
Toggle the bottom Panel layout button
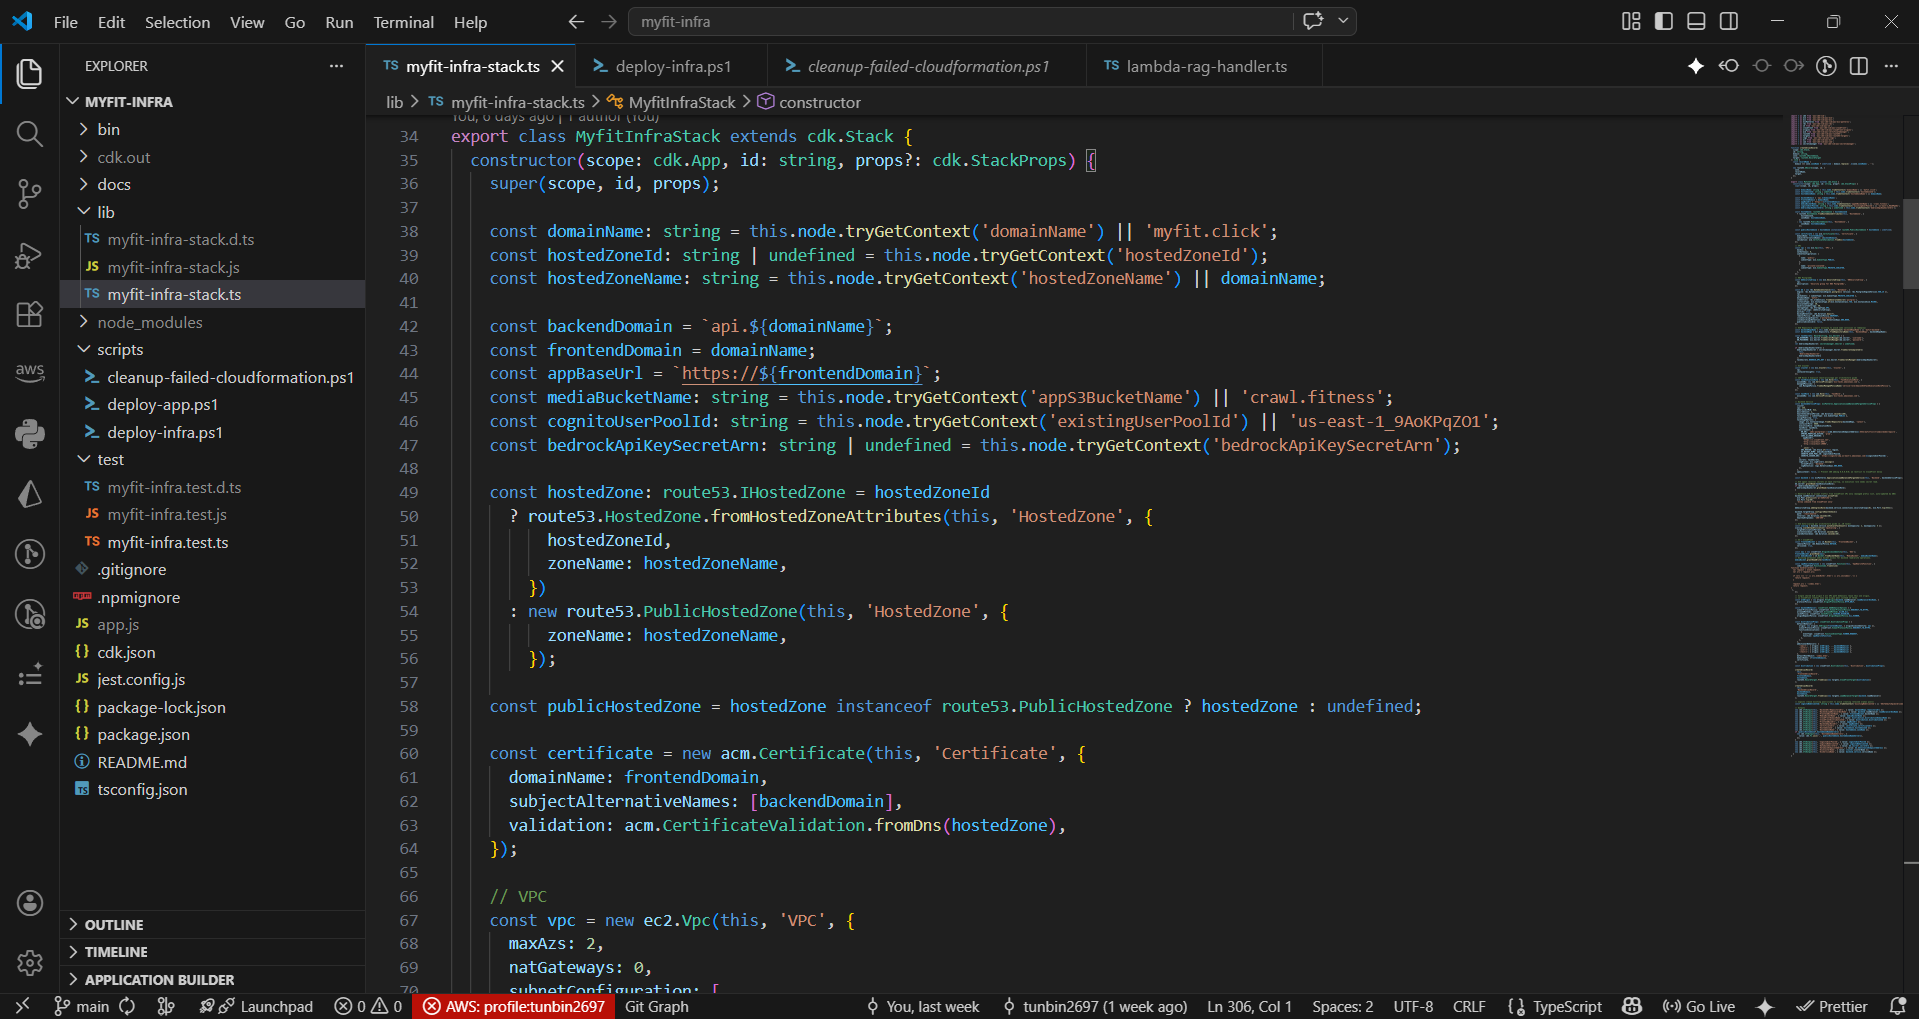1696,21
